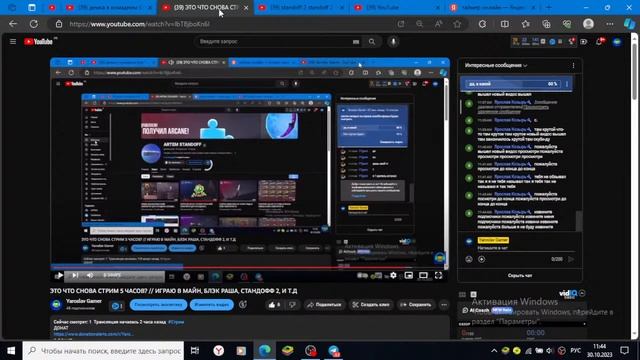The width and height of the screenshot is (640, 360).
Task: Open video player settings gear
Action: point(393,276)
